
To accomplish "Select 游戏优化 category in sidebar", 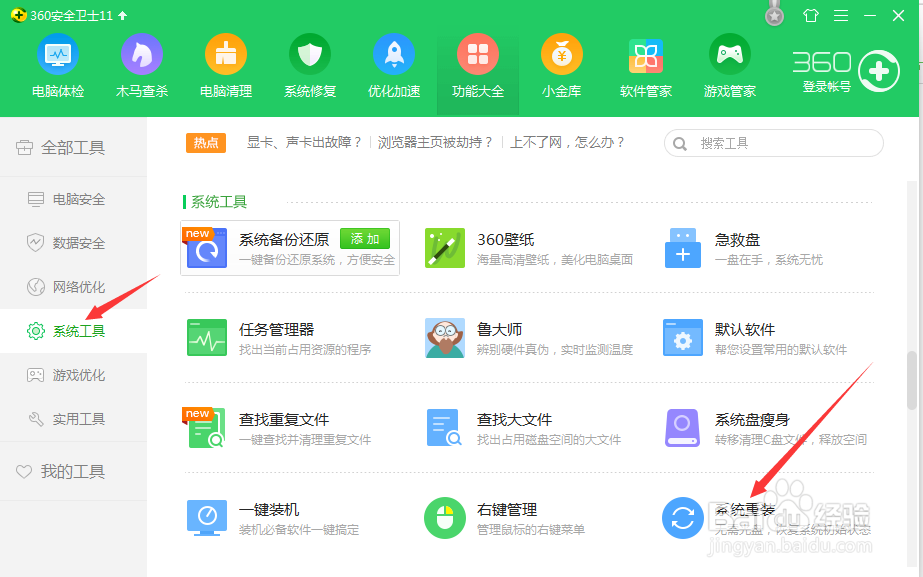I will pos(73,375).
